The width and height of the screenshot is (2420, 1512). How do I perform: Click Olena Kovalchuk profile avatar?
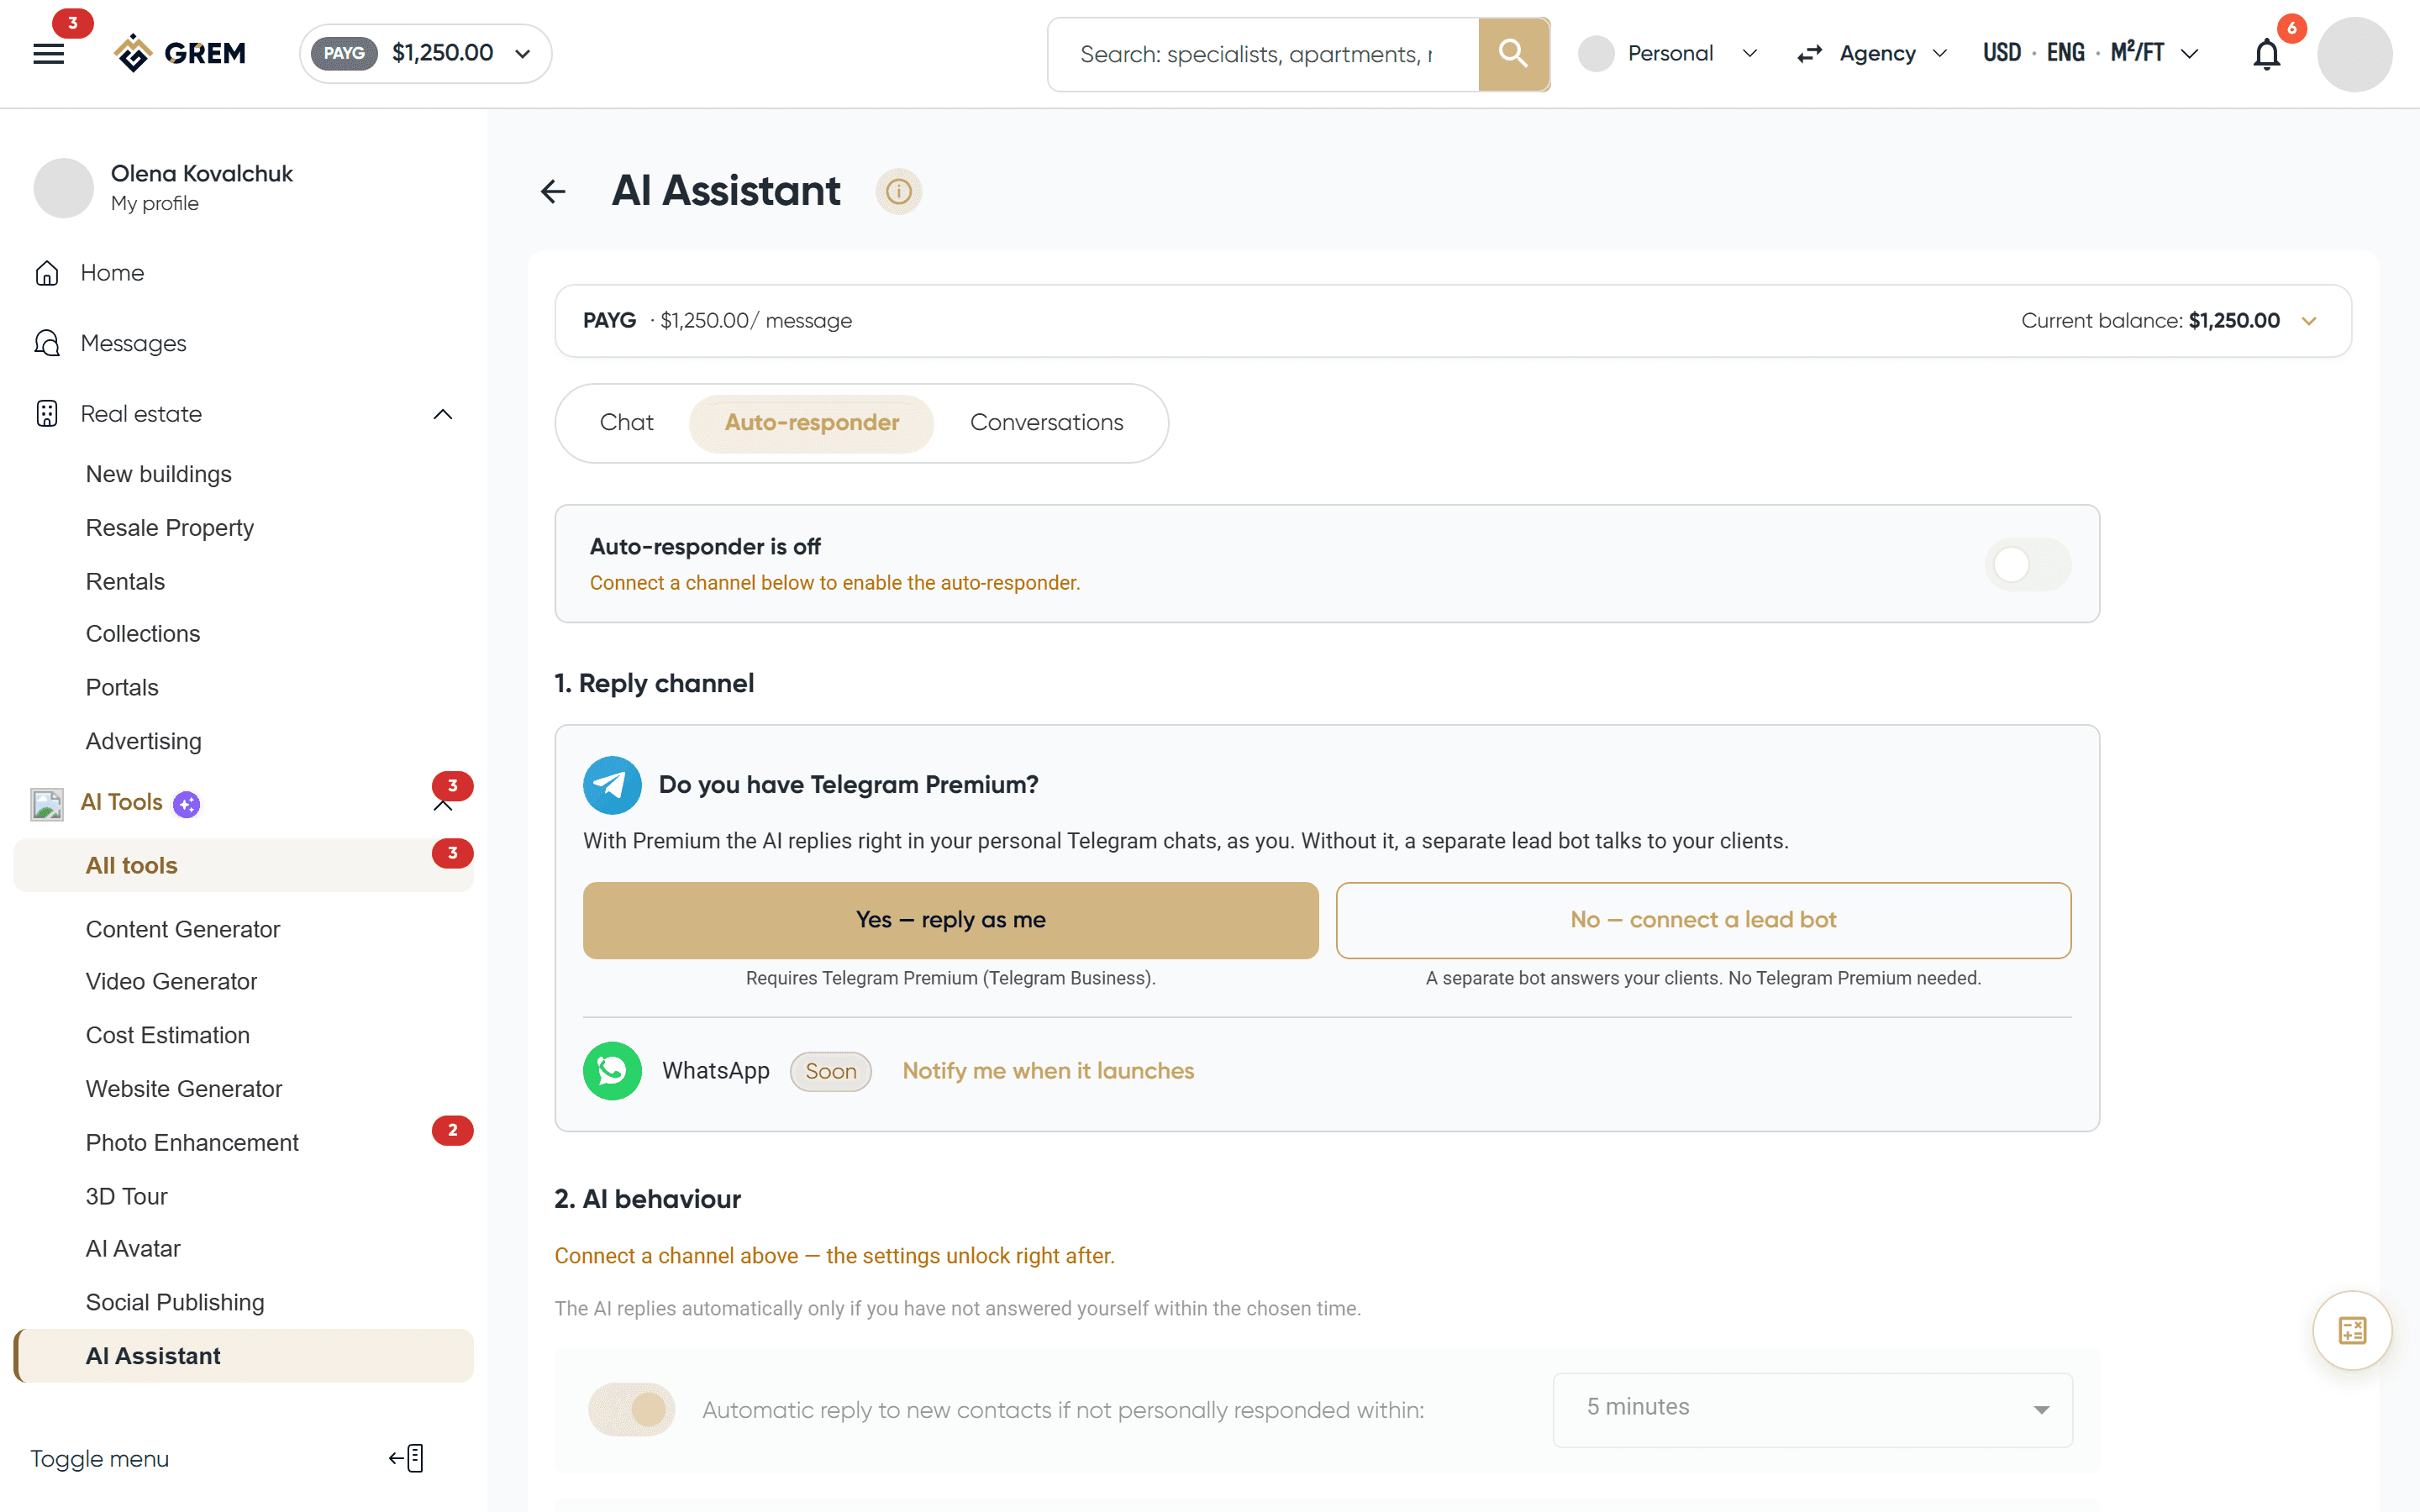click(64, 187)
